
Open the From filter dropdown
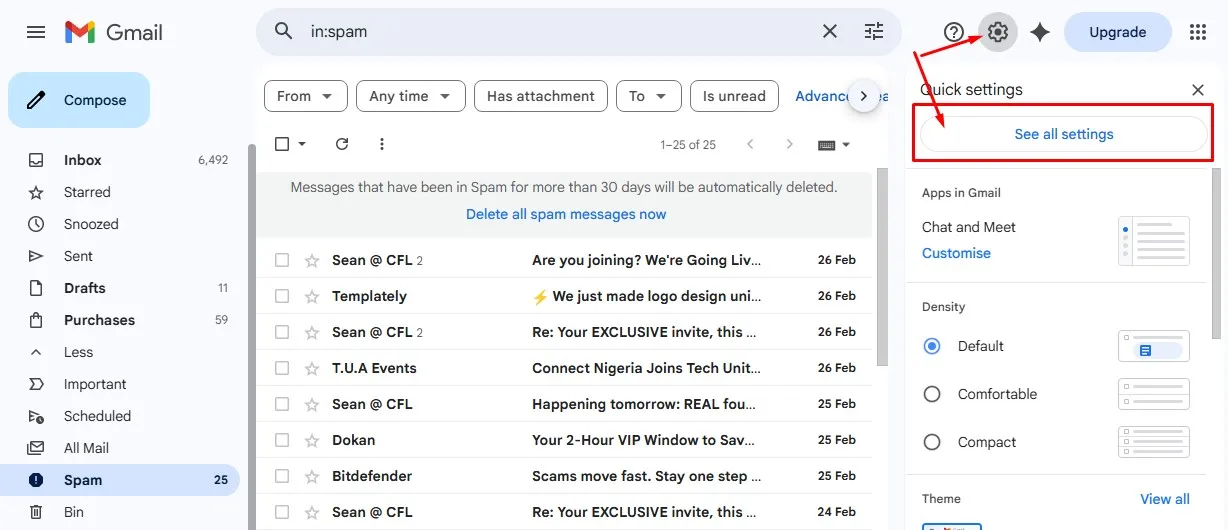coord(306,96)
